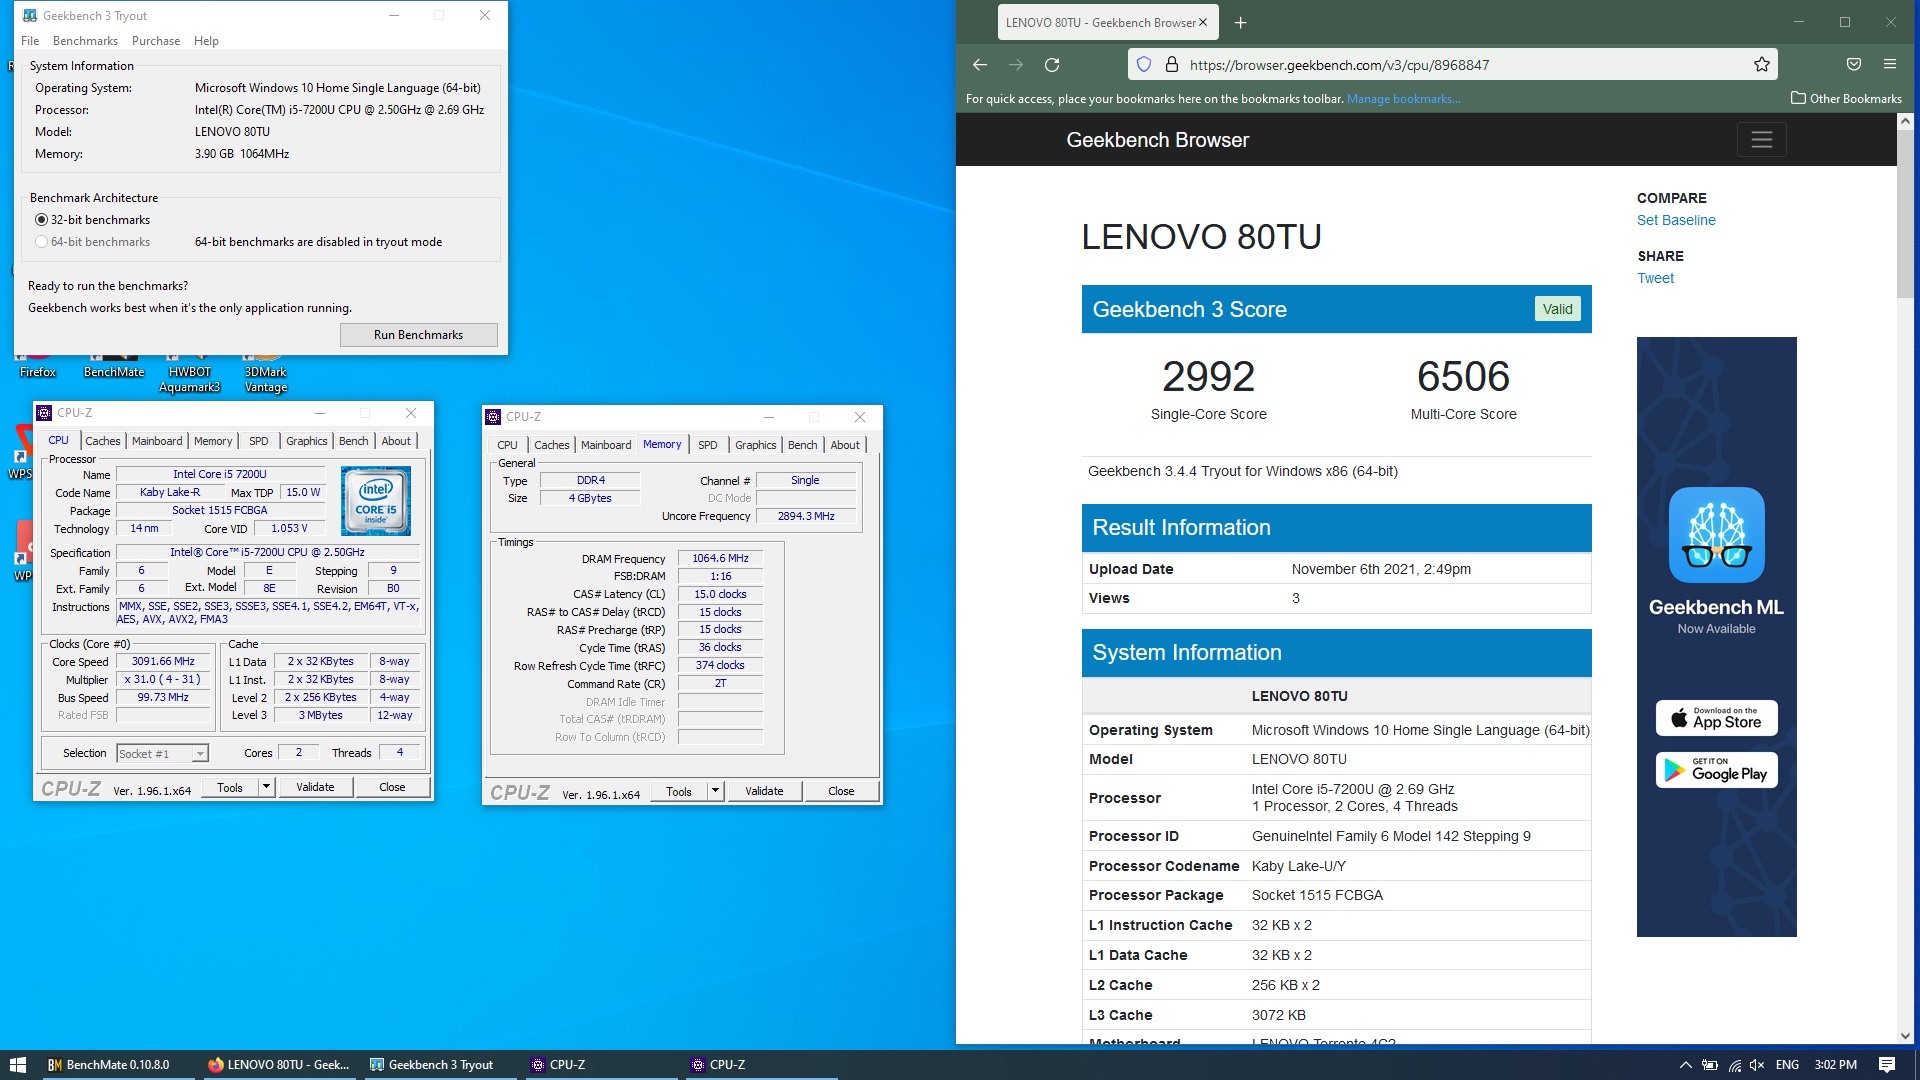The image size is (1920, 1080).
Task: Open the Benchmarks menu in Geekbench 3
Action: click(85, 41)
